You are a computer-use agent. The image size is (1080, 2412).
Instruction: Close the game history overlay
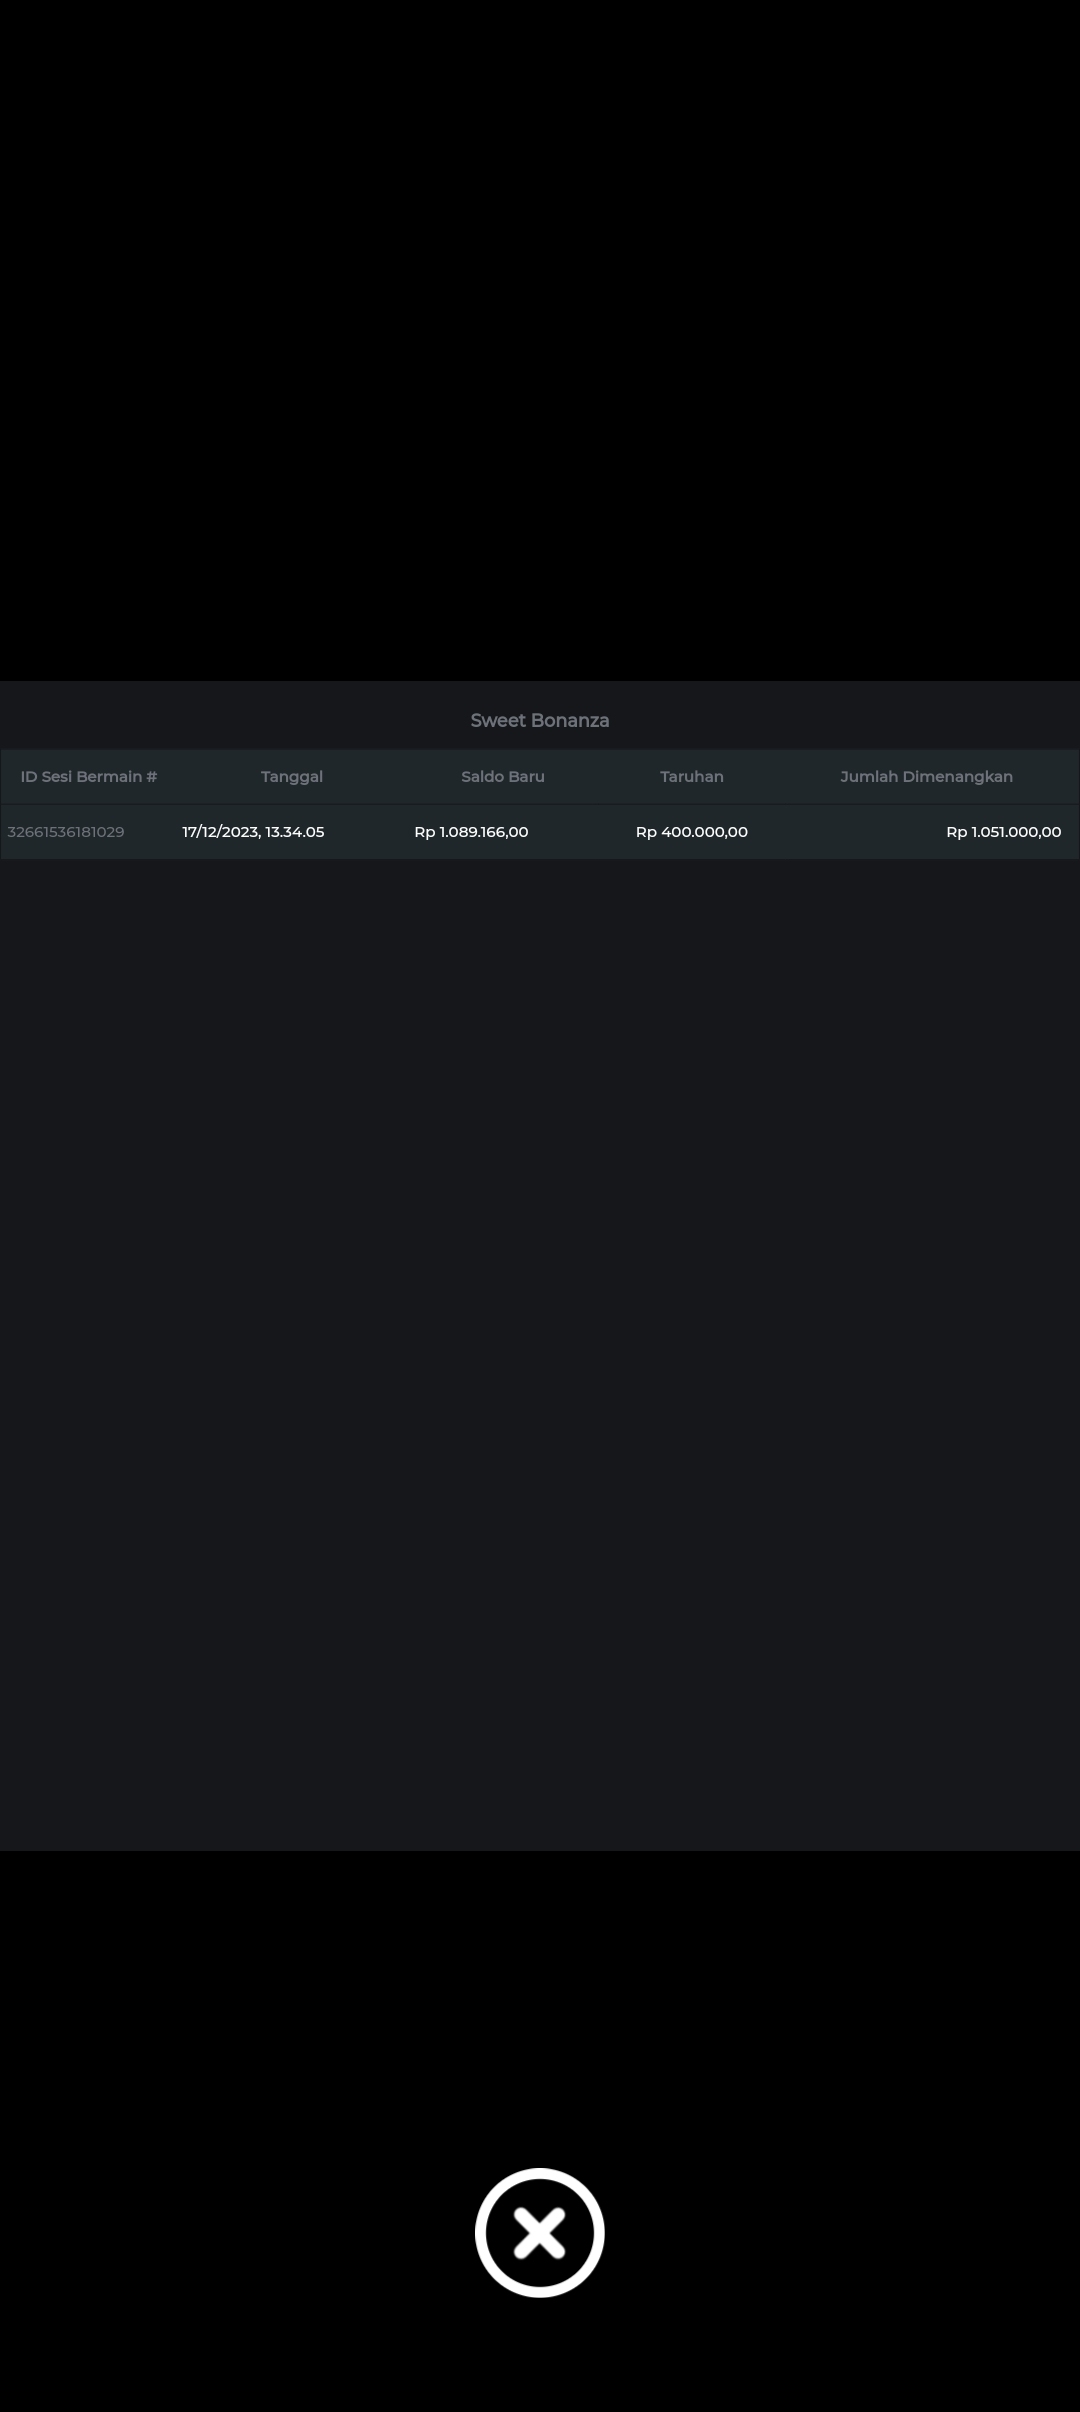click(x=539, y=2232)
